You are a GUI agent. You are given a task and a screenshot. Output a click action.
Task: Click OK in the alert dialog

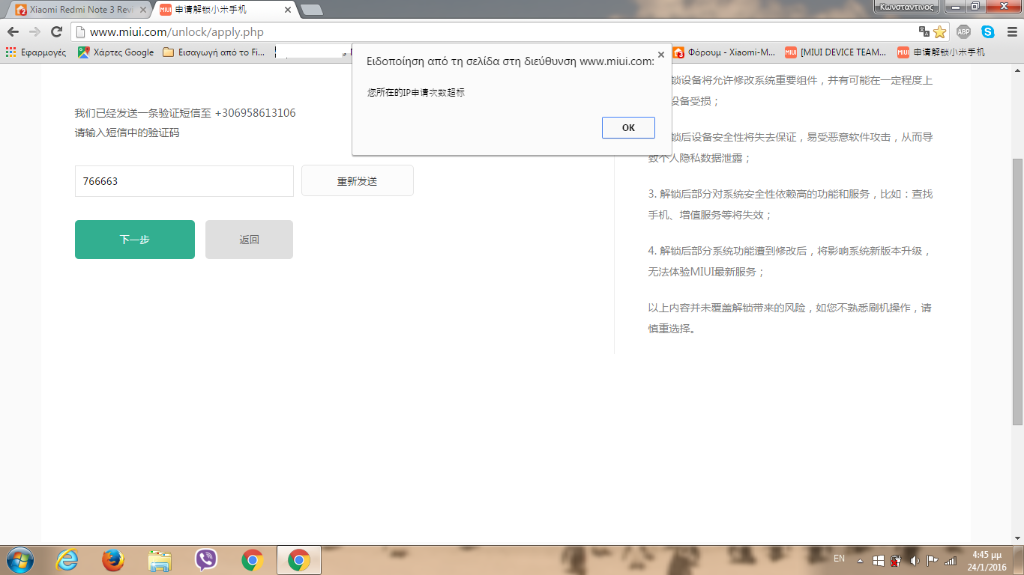pos(628,127)
